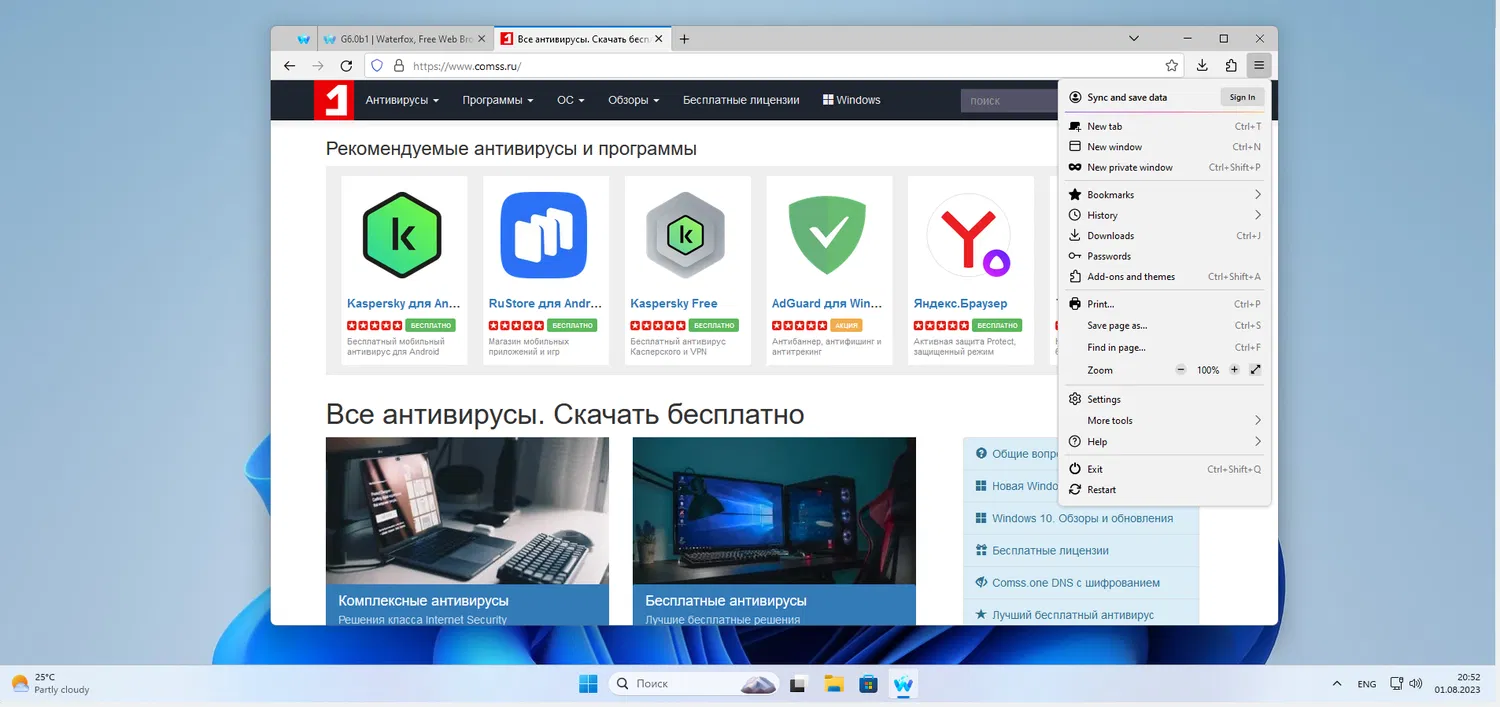Click the Waterfox taskbar icon
This screenshot has height=707, width=1500.
[x=904, y=684]
